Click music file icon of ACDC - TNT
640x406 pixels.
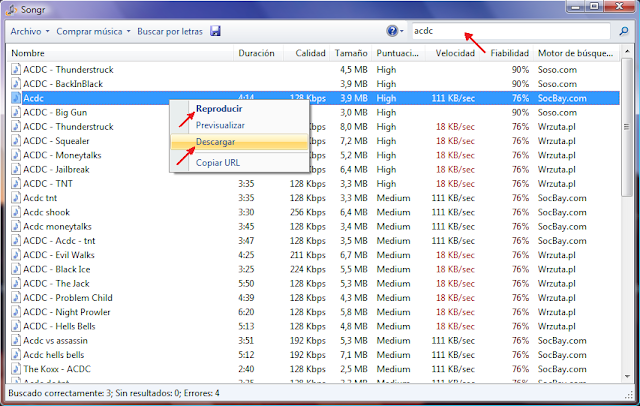coord(16,184)
